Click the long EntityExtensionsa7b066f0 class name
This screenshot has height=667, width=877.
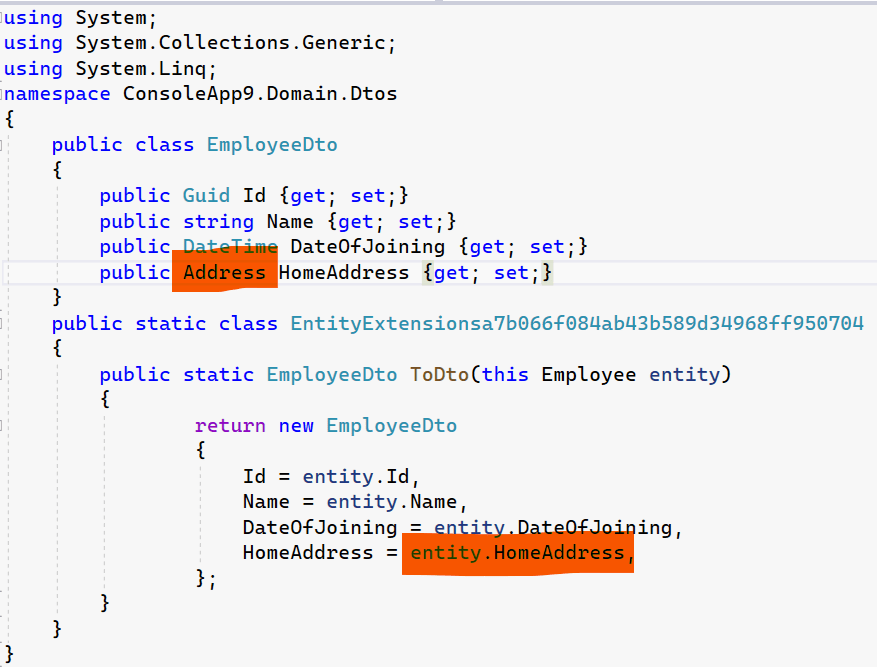point(576,324)
